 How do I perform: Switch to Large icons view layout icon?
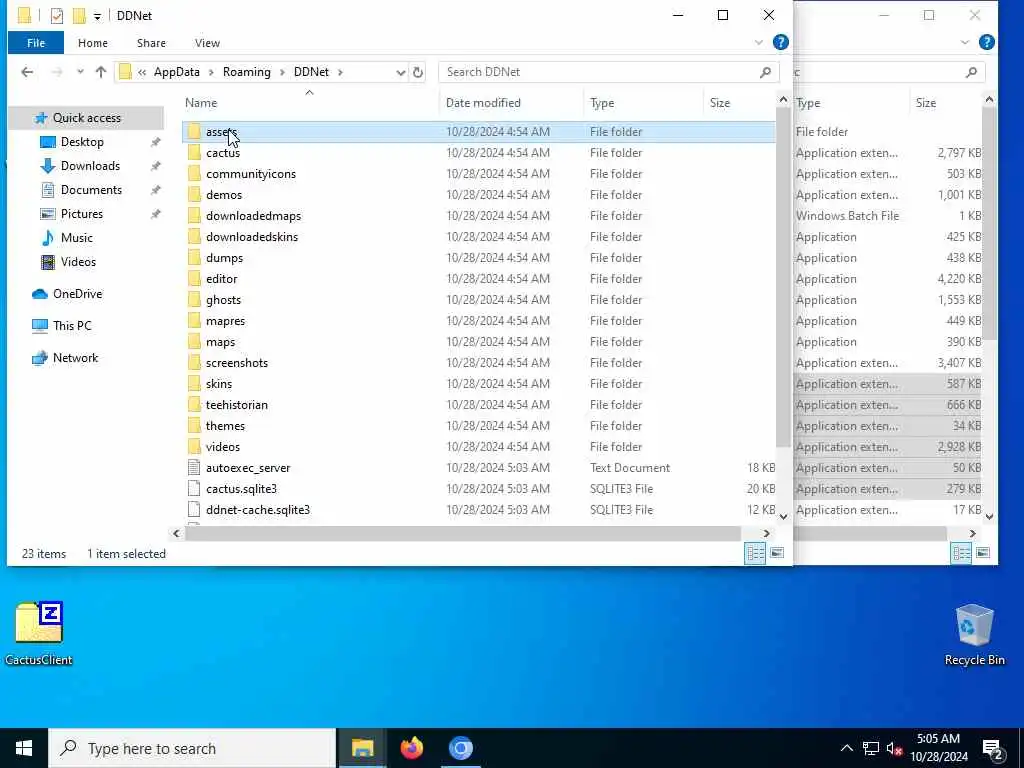[x=776, y=553]
